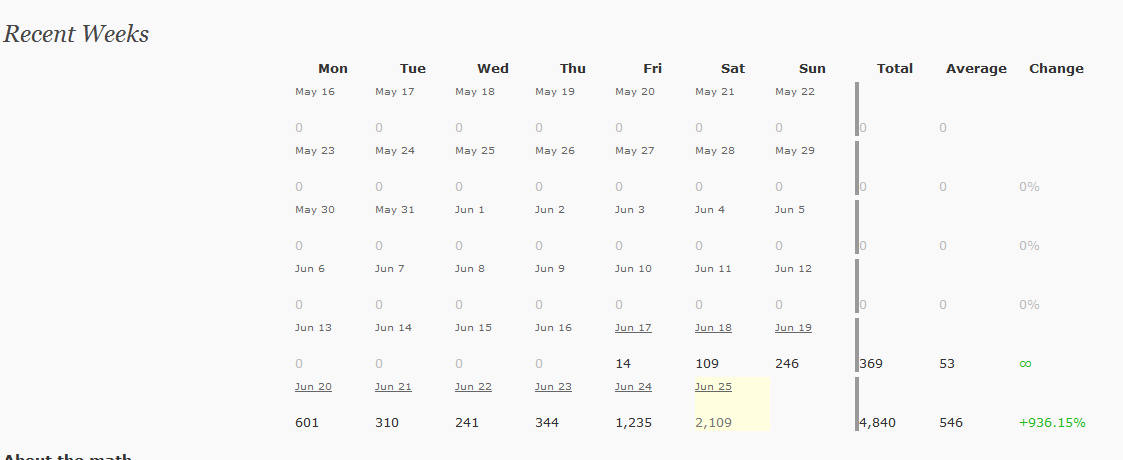1123x460 pixels.
Task: Click the 246 Sunday views value
Action: coord(786,364)
